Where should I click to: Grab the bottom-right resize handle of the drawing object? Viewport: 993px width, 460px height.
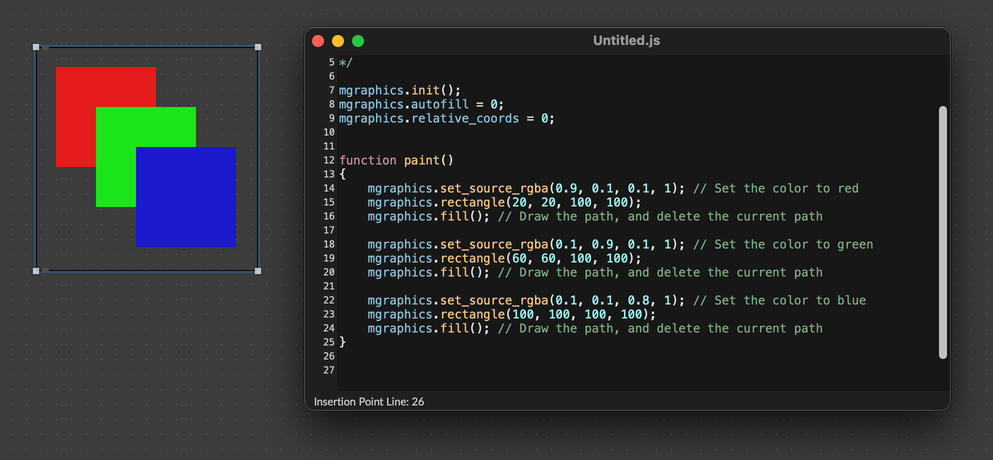coord(258,271)
